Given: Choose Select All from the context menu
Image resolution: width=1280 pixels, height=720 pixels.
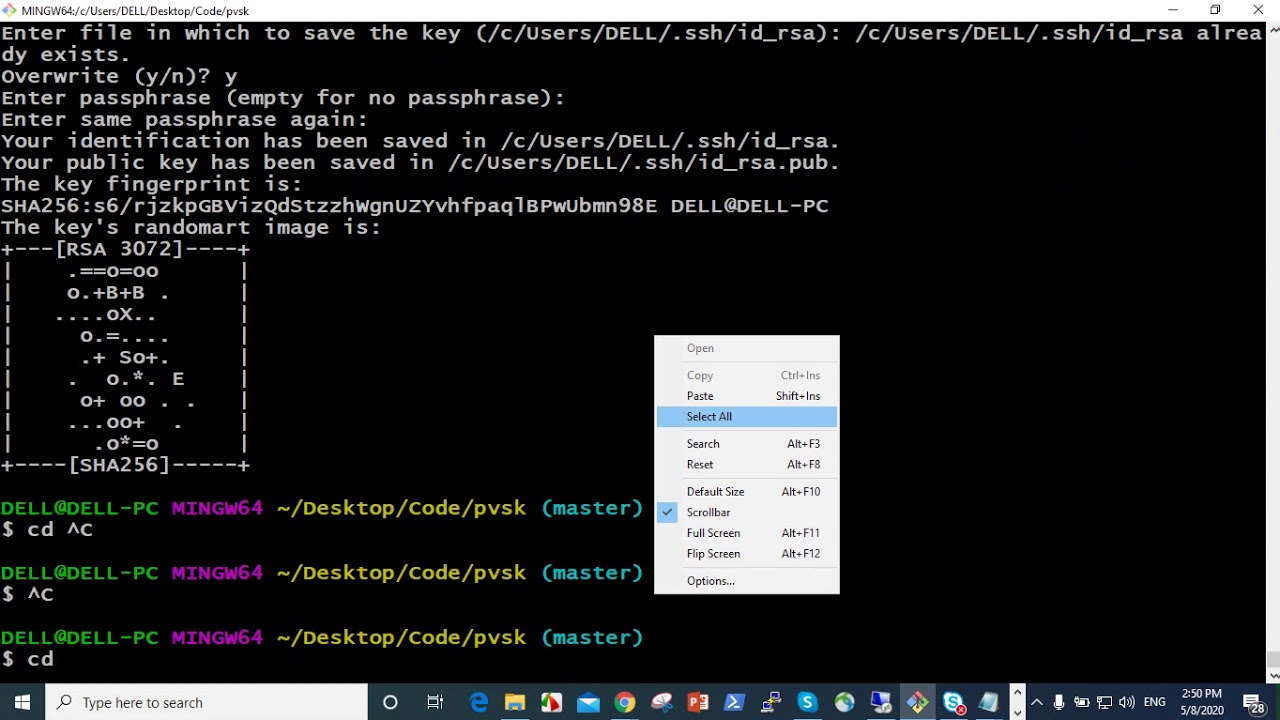Looking at the screenshot, I should (x=709, y=416).
